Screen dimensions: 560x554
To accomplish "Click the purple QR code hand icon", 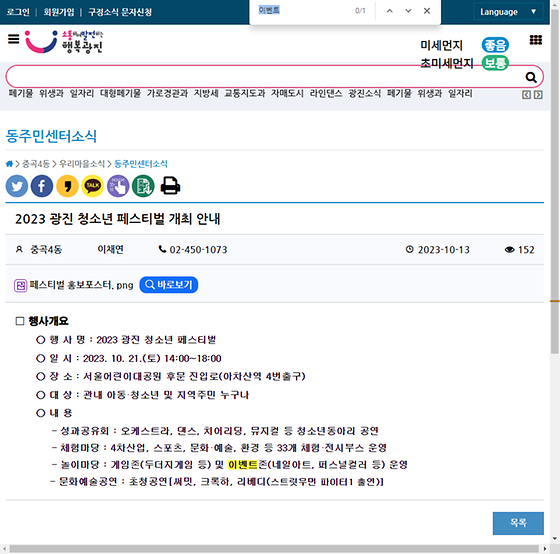I will click(x=118, y=186).
